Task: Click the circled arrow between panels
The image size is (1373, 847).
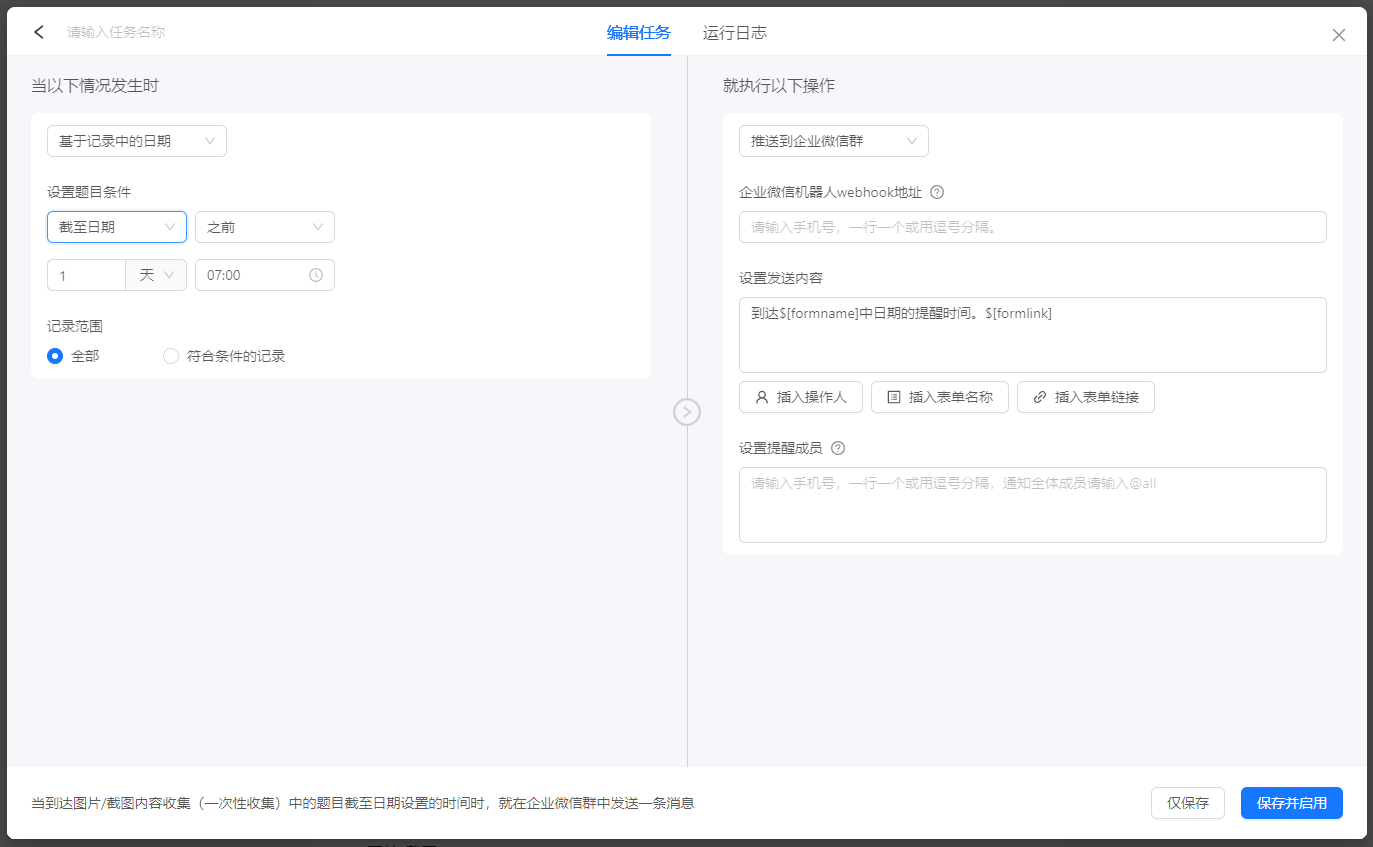Action: coord(687,411)
